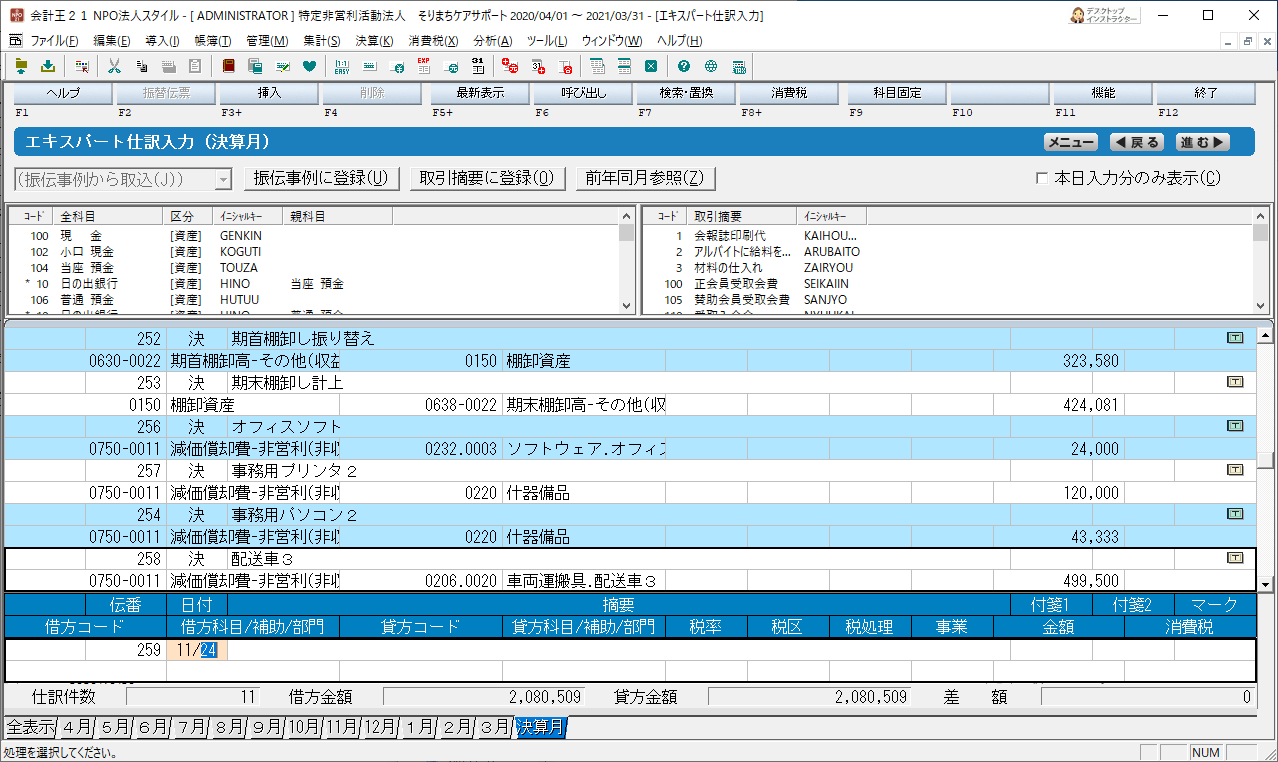Open help via the question mark icon
1278x762 pixels.
click(684, 67)
